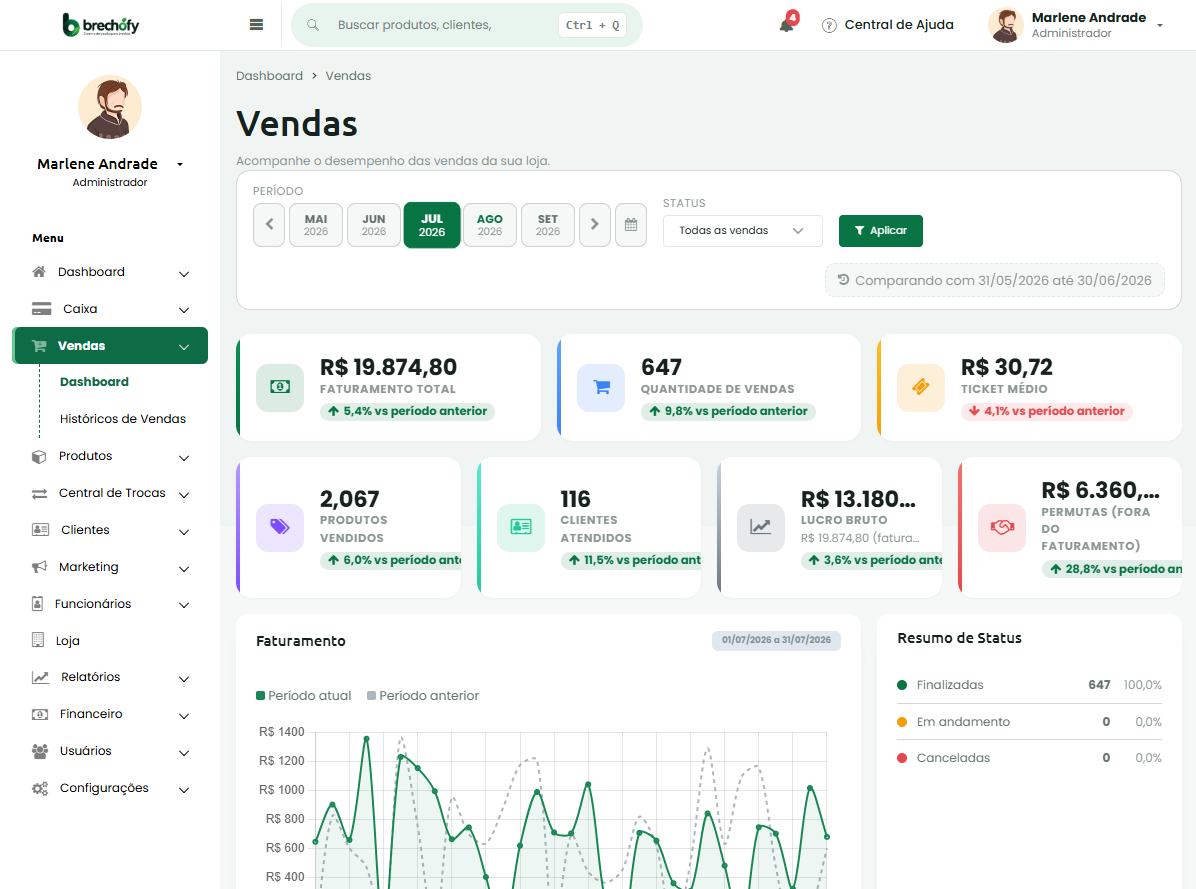
Task: Click the Vendas breadcrumb
Action: [349, 75]
